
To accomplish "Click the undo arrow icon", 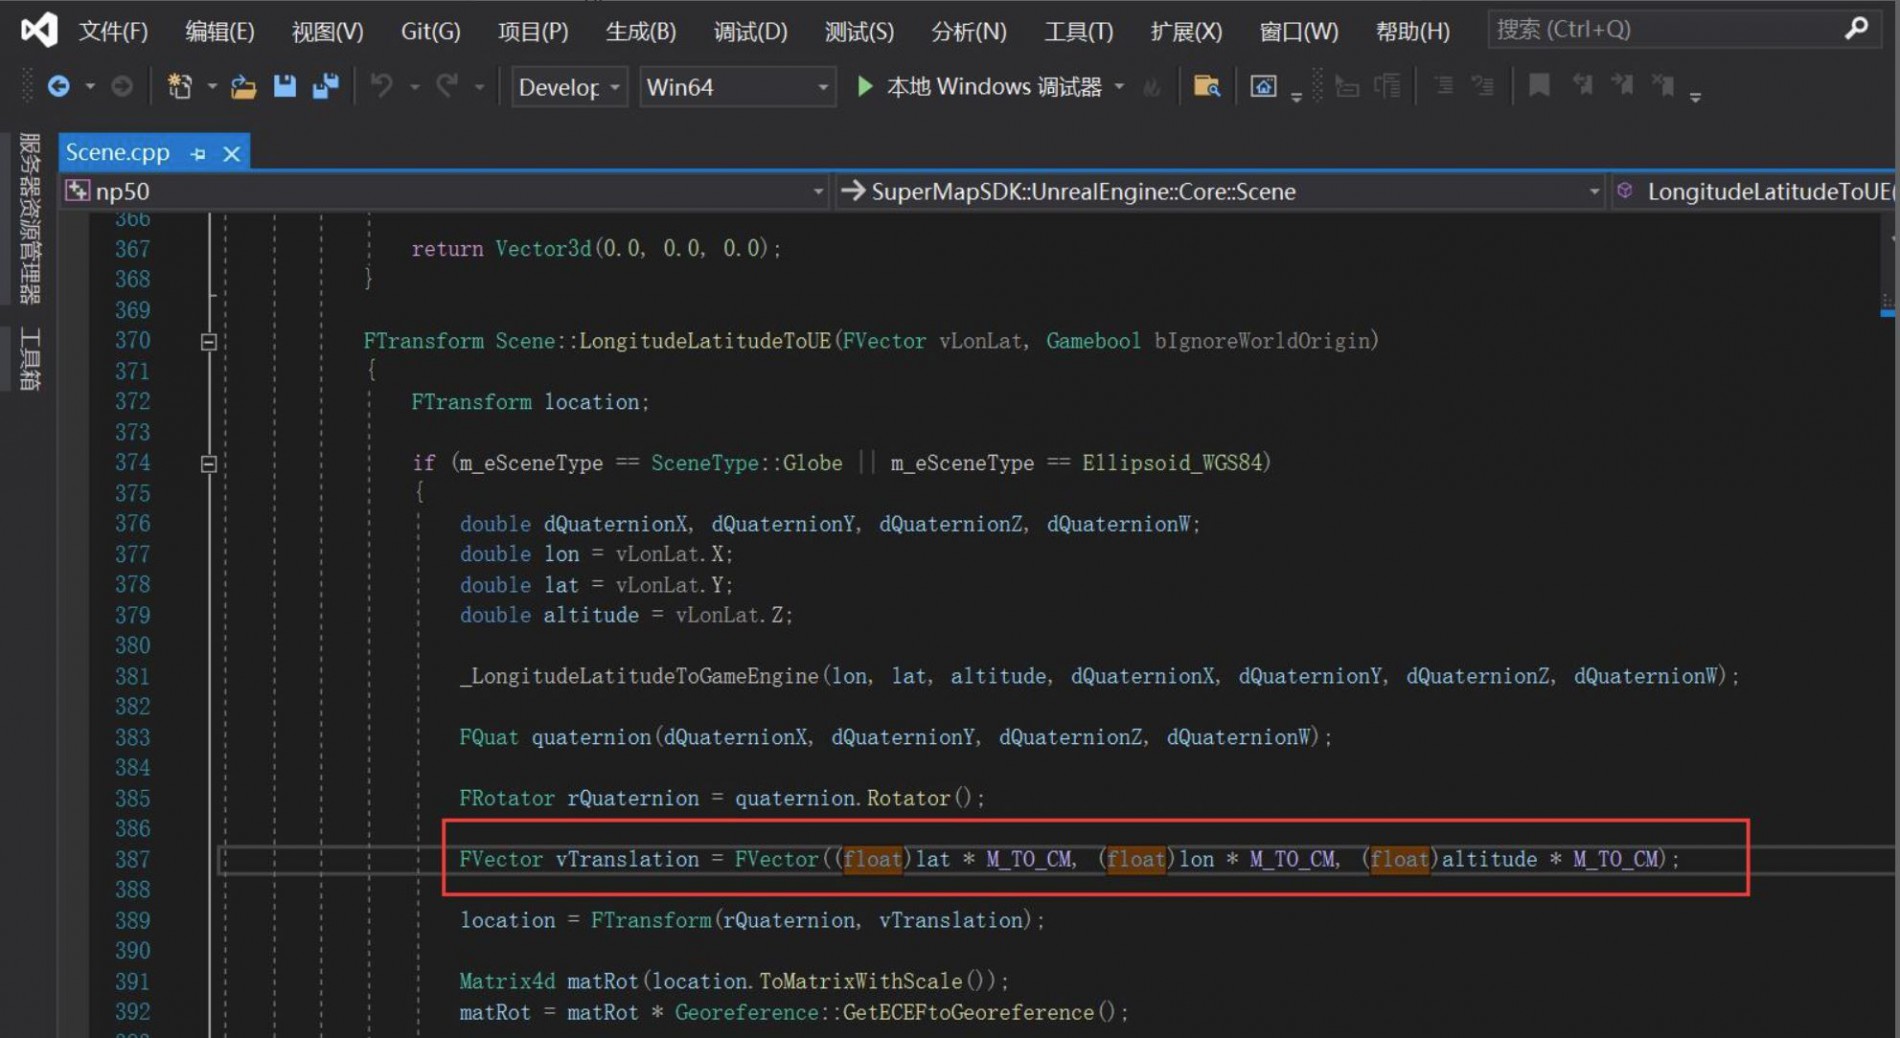I will click(381, 87).
